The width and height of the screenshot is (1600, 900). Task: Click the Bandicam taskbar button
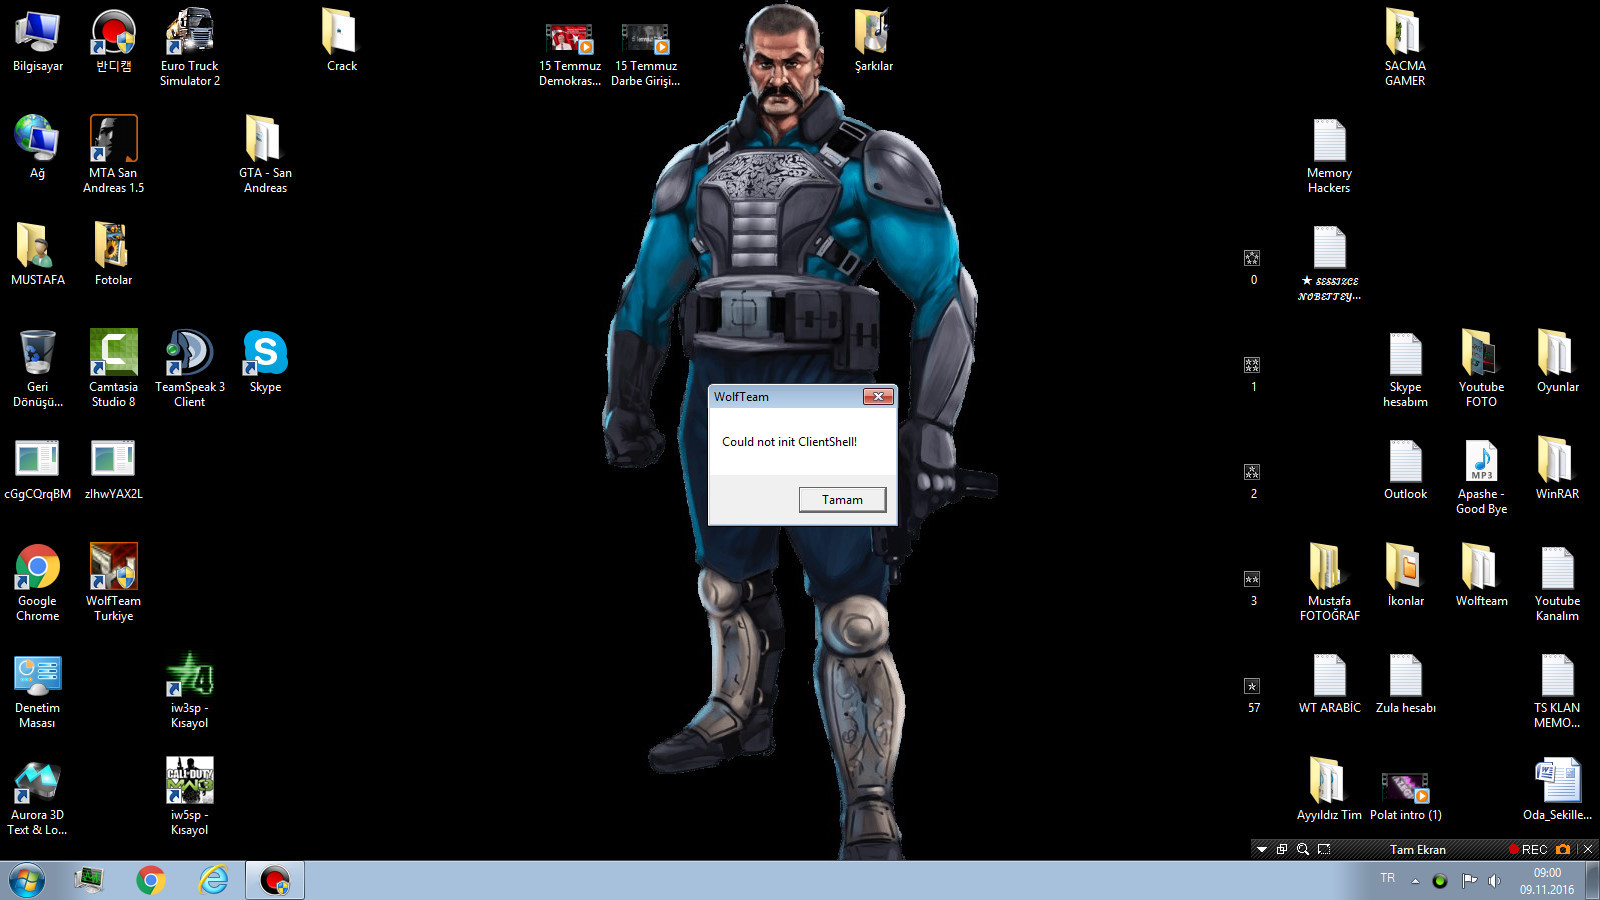[275, 880]
